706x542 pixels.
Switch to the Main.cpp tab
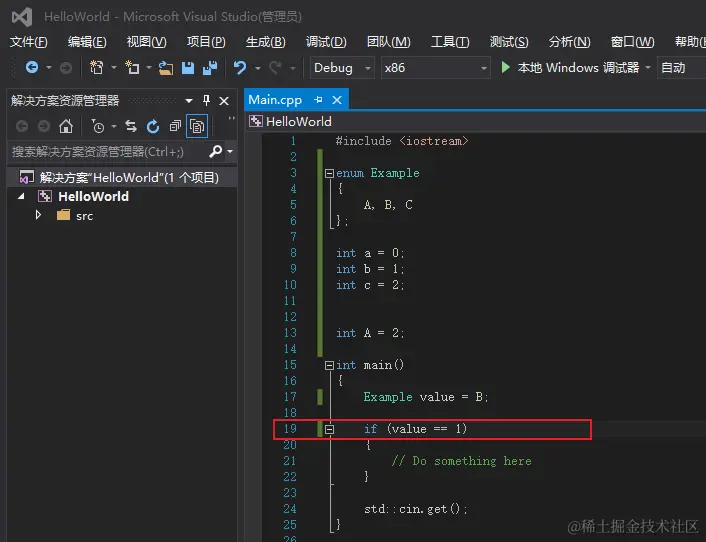275,99
